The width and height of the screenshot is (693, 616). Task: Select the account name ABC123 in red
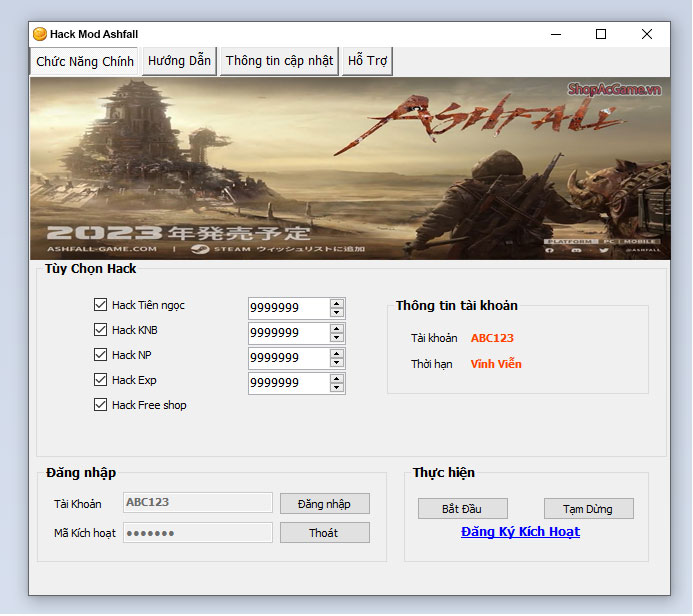coord(492,338)
